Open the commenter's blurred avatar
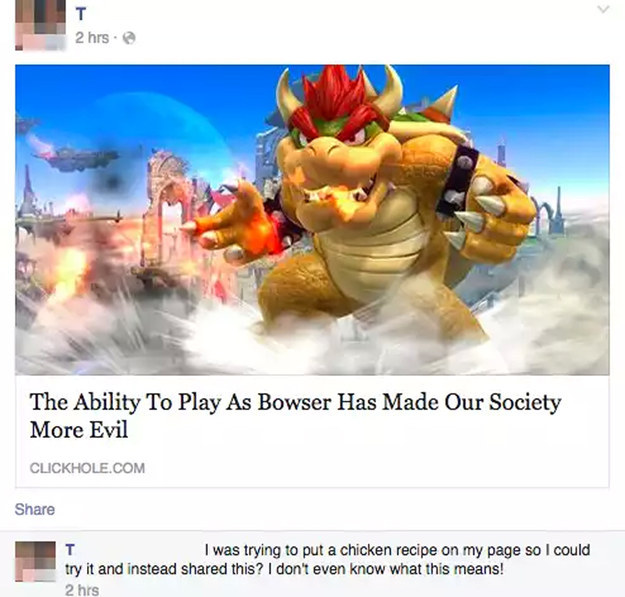The height and width of the screenshot is (597, 625). [35, 561]
